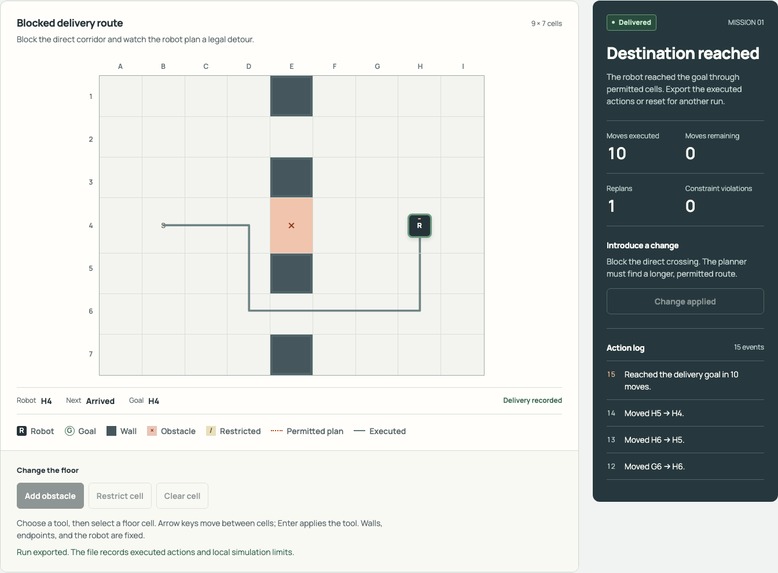Screen dimensions: 778x573
Task: Click the 'Change the floor' heading
Action: (x=48, y=470)
